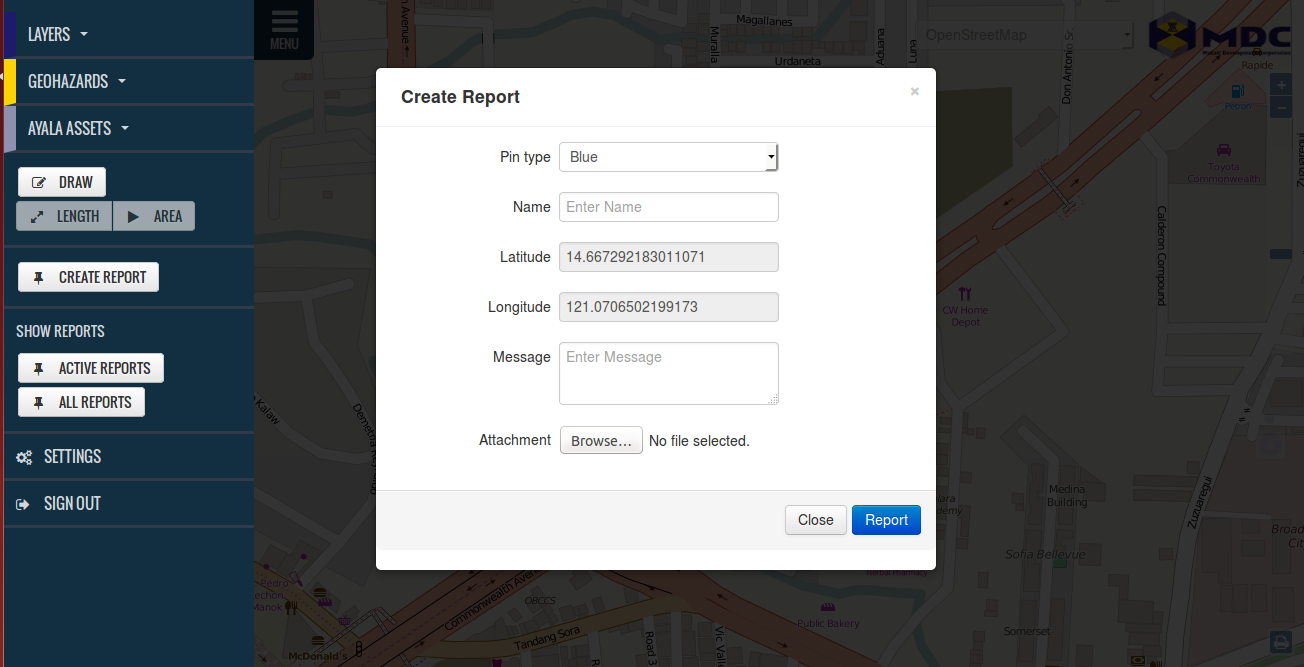Click the Name input field

(668, 207)
